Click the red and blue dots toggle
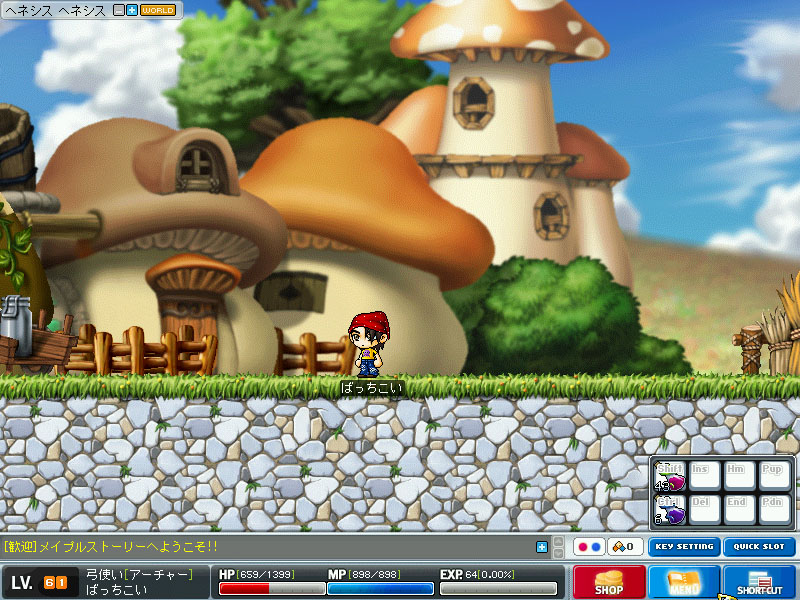 tap(589, 547)
